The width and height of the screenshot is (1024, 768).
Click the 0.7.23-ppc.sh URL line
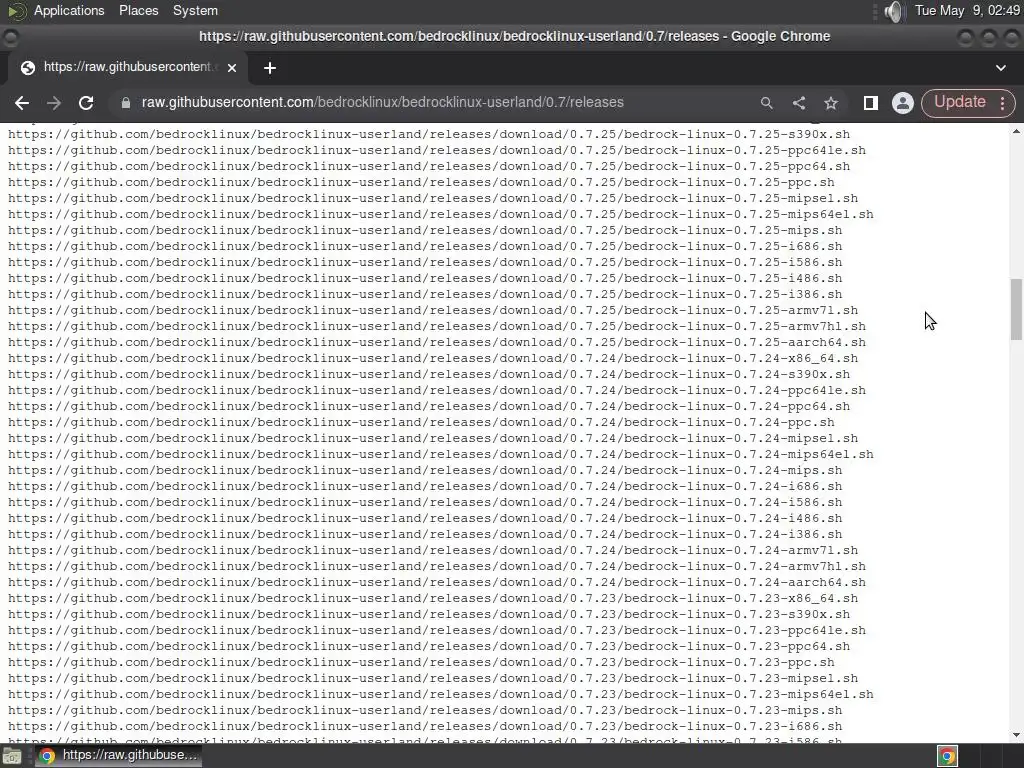(421, 662)
